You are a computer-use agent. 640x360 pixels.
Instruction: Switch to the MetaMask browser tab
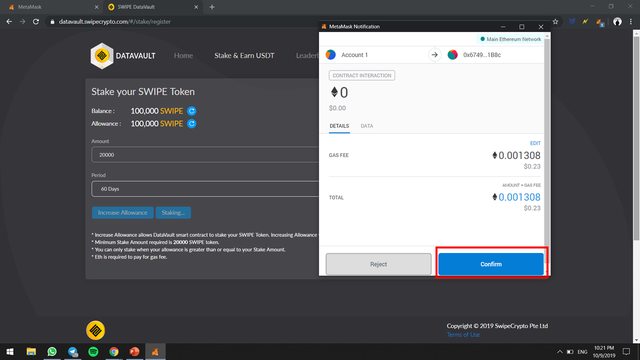click(53, 7)
